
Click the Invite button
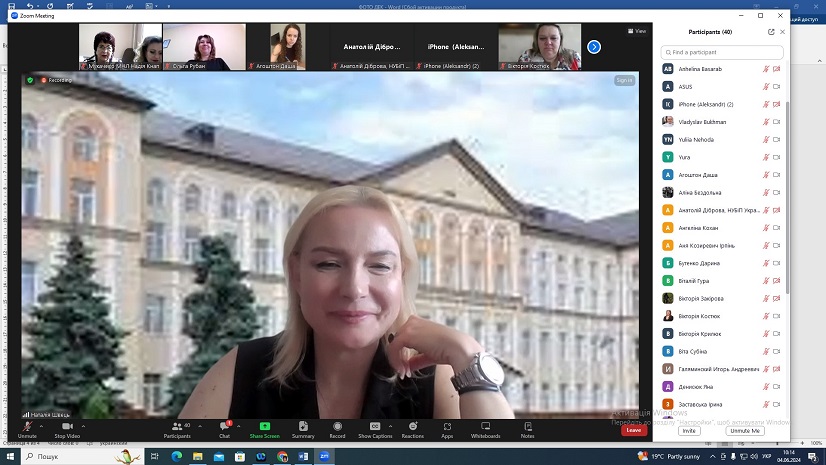689,431
